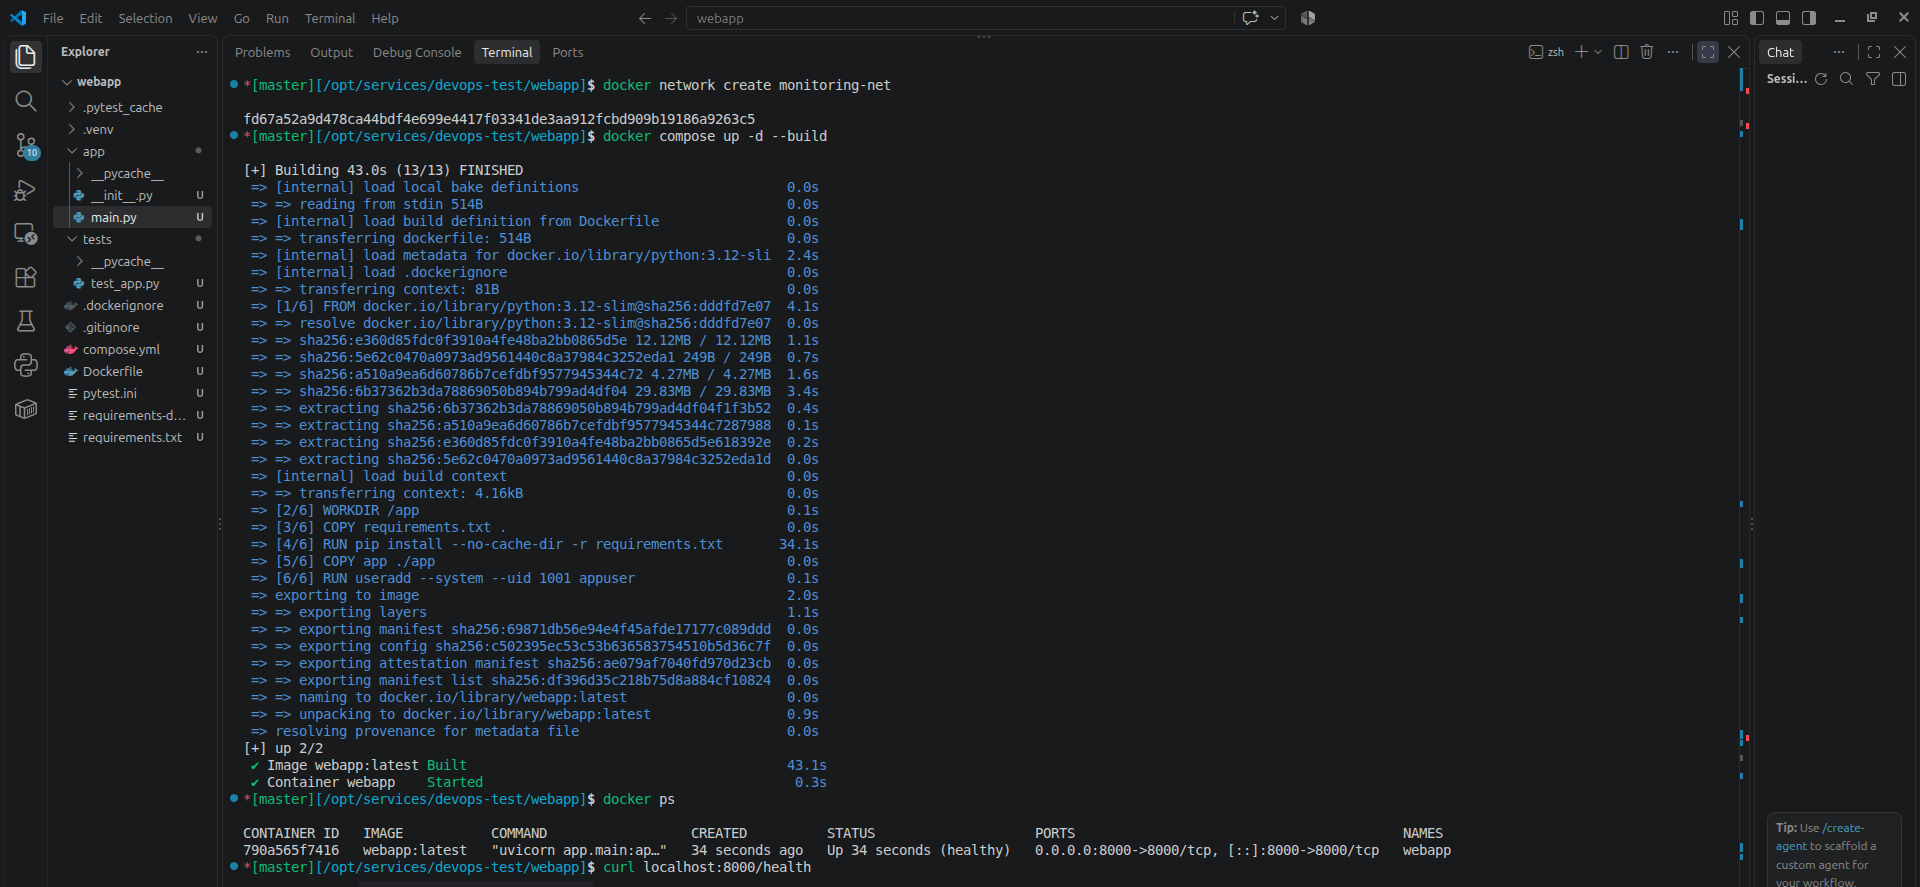The width and height of the screenshot is (1920, 887).
Task: Open the Extensions view
Action: click(x=26, y=277)
